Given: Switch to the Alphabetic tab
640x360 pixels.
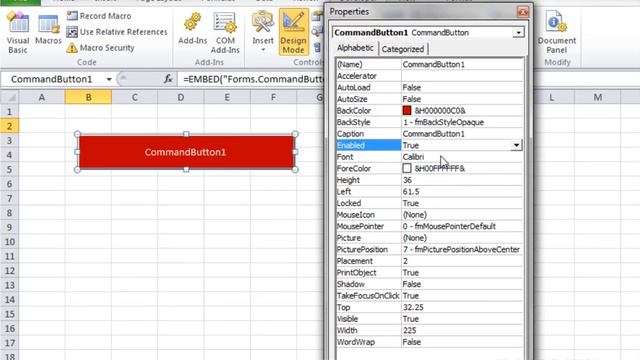Looking at the screenshot, I should pos(355,48).
